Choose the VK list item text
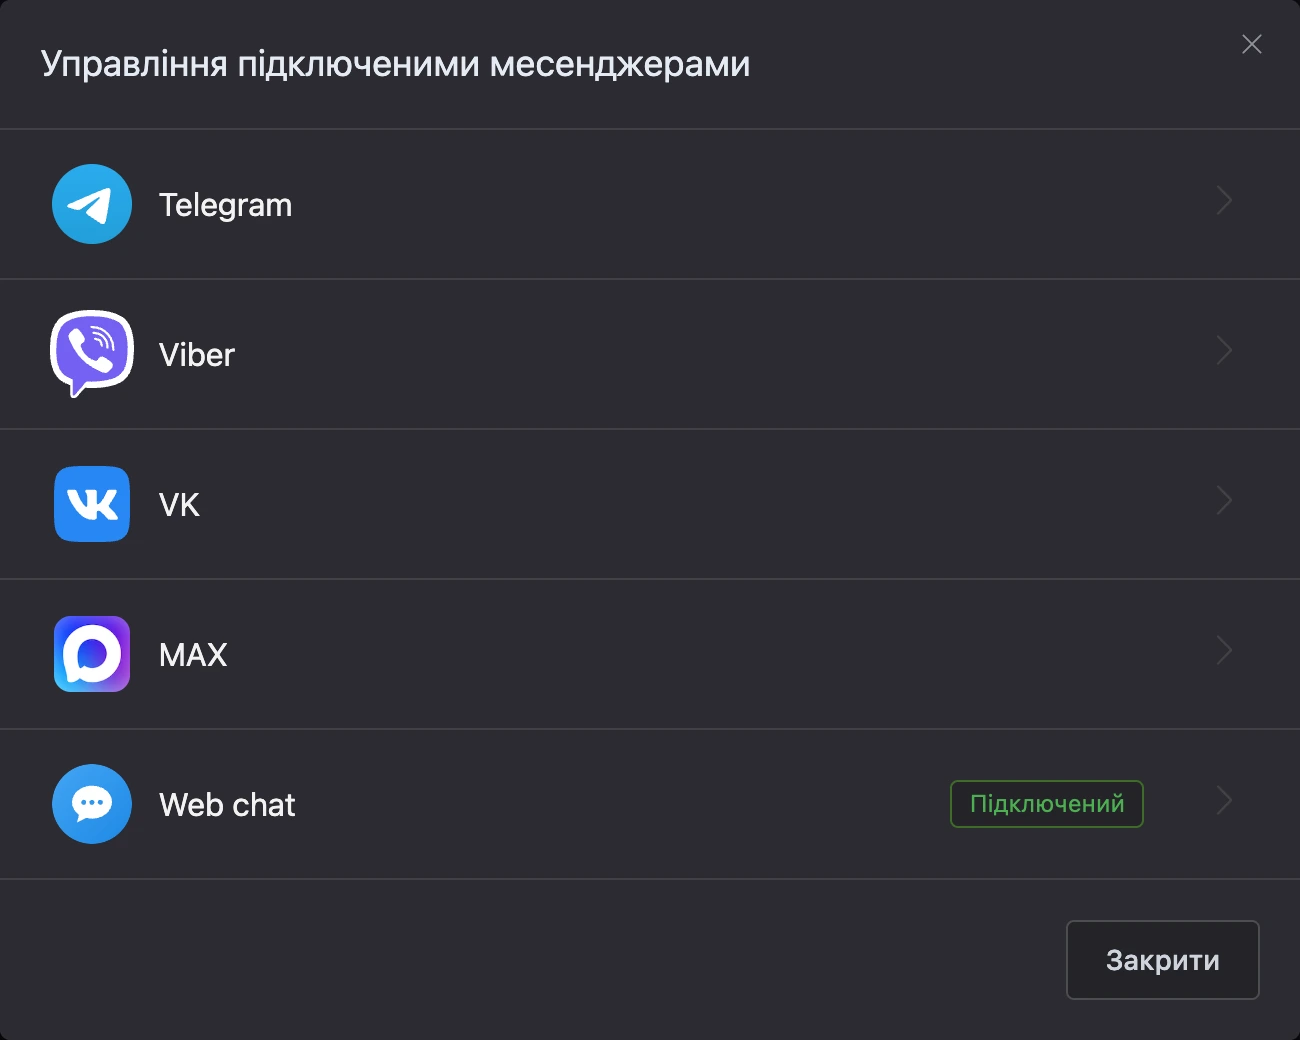 (x=179, y=505)
